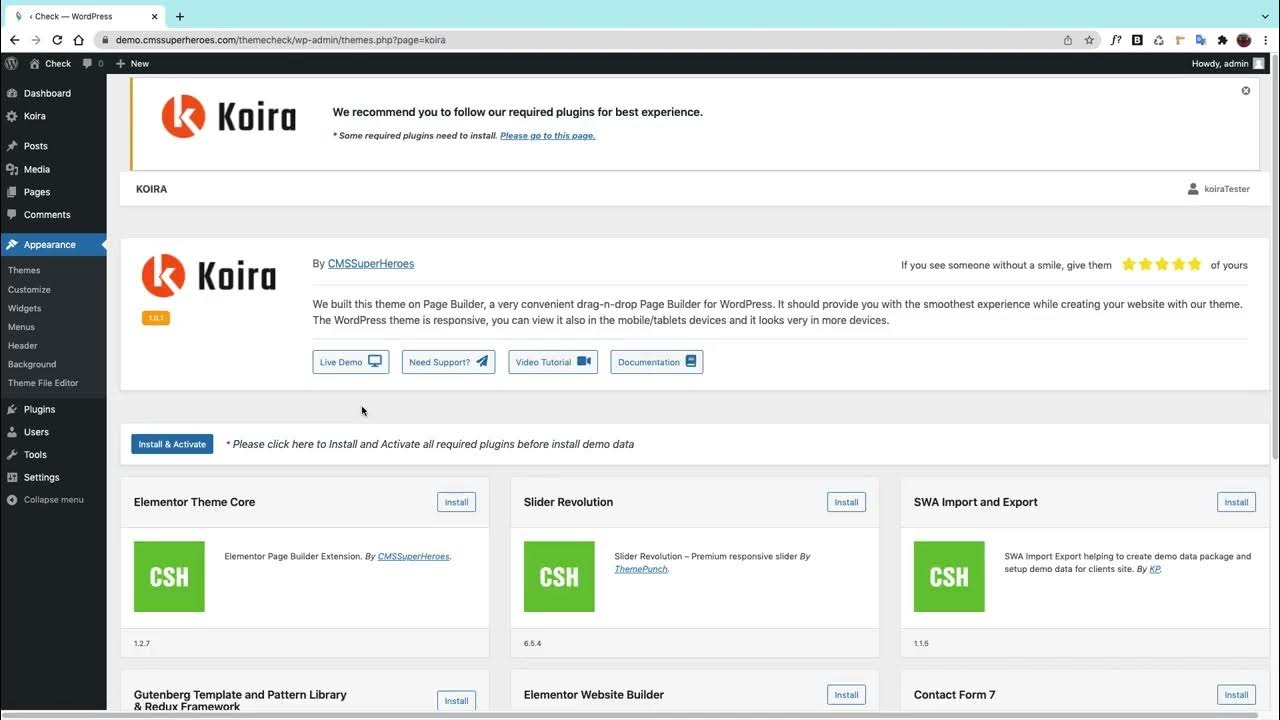Install the Contact Form 7 plugin
This screenshot has height=720, width=1280.
(x=1236, y=695)
